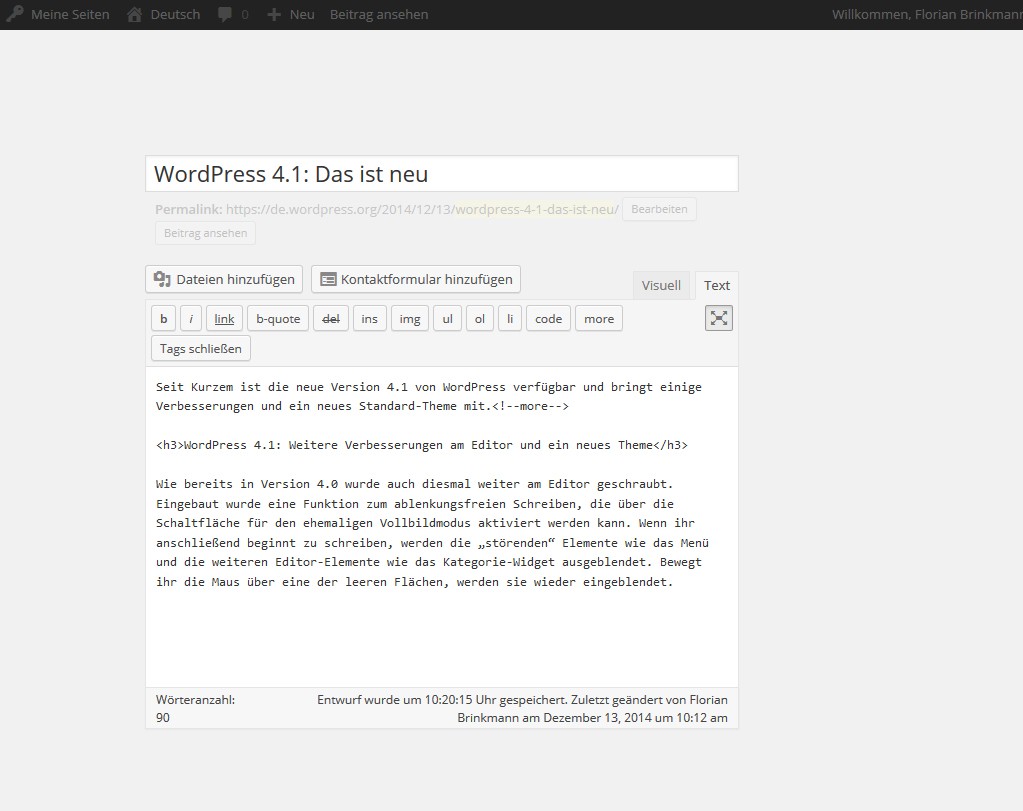
Task: Insert deleted text tag with del button
Action: [x=331, y=318]
